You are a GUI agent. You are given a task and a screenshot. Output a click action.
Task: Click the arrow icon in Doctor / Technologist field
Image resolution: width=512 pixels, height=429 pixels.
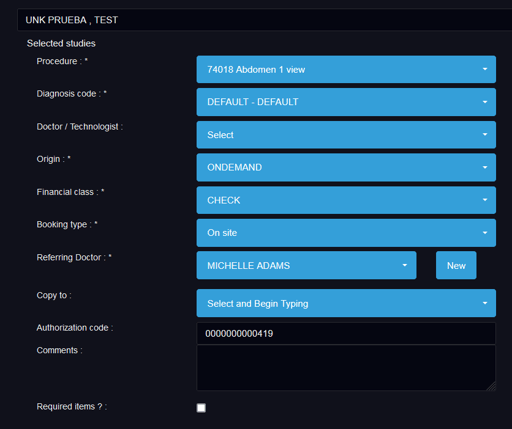pyautogui.click(x=485, y=134)
